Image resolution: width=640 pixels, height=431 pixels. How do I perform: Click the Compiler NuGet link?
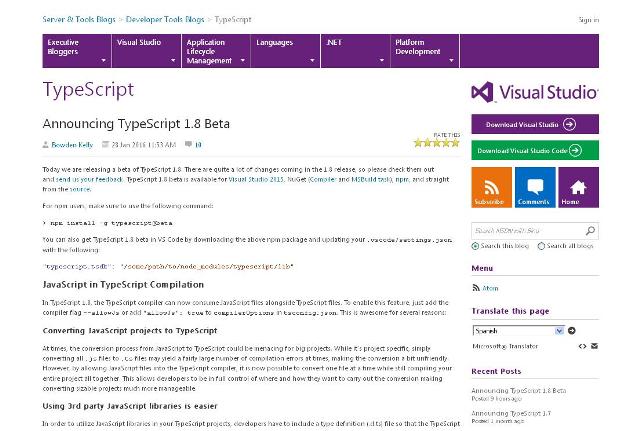click(322, 179)
